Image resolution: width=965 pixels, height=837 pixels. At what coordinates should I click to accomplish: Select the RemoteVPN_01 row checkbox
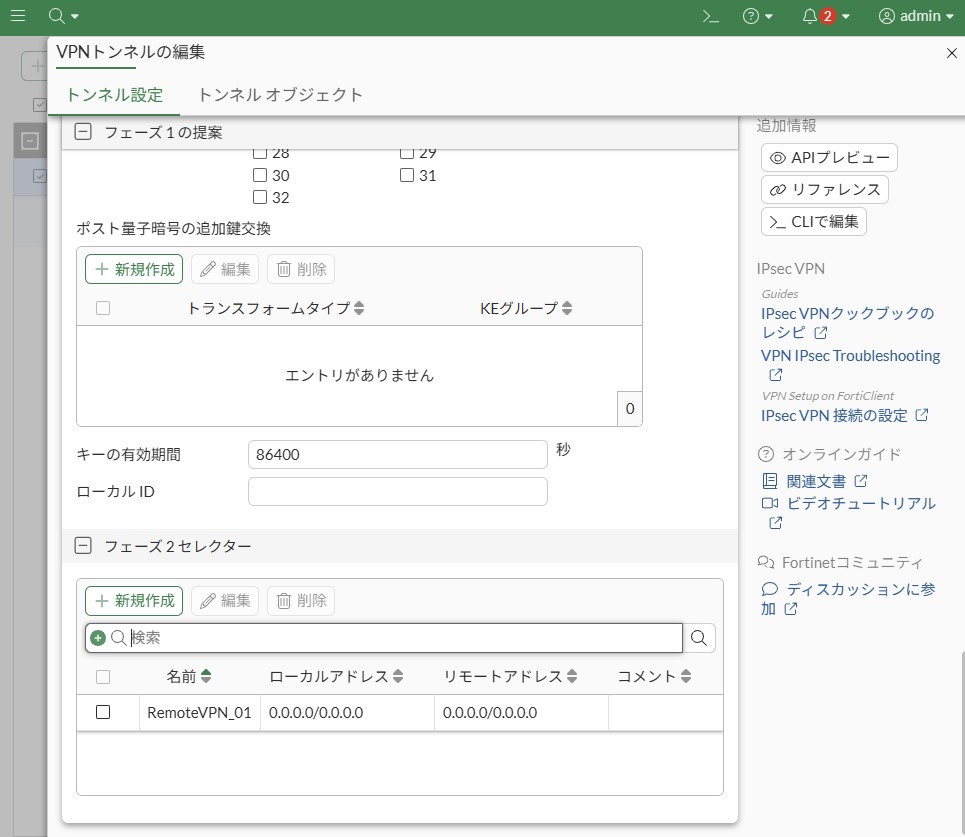pos(103,712)
